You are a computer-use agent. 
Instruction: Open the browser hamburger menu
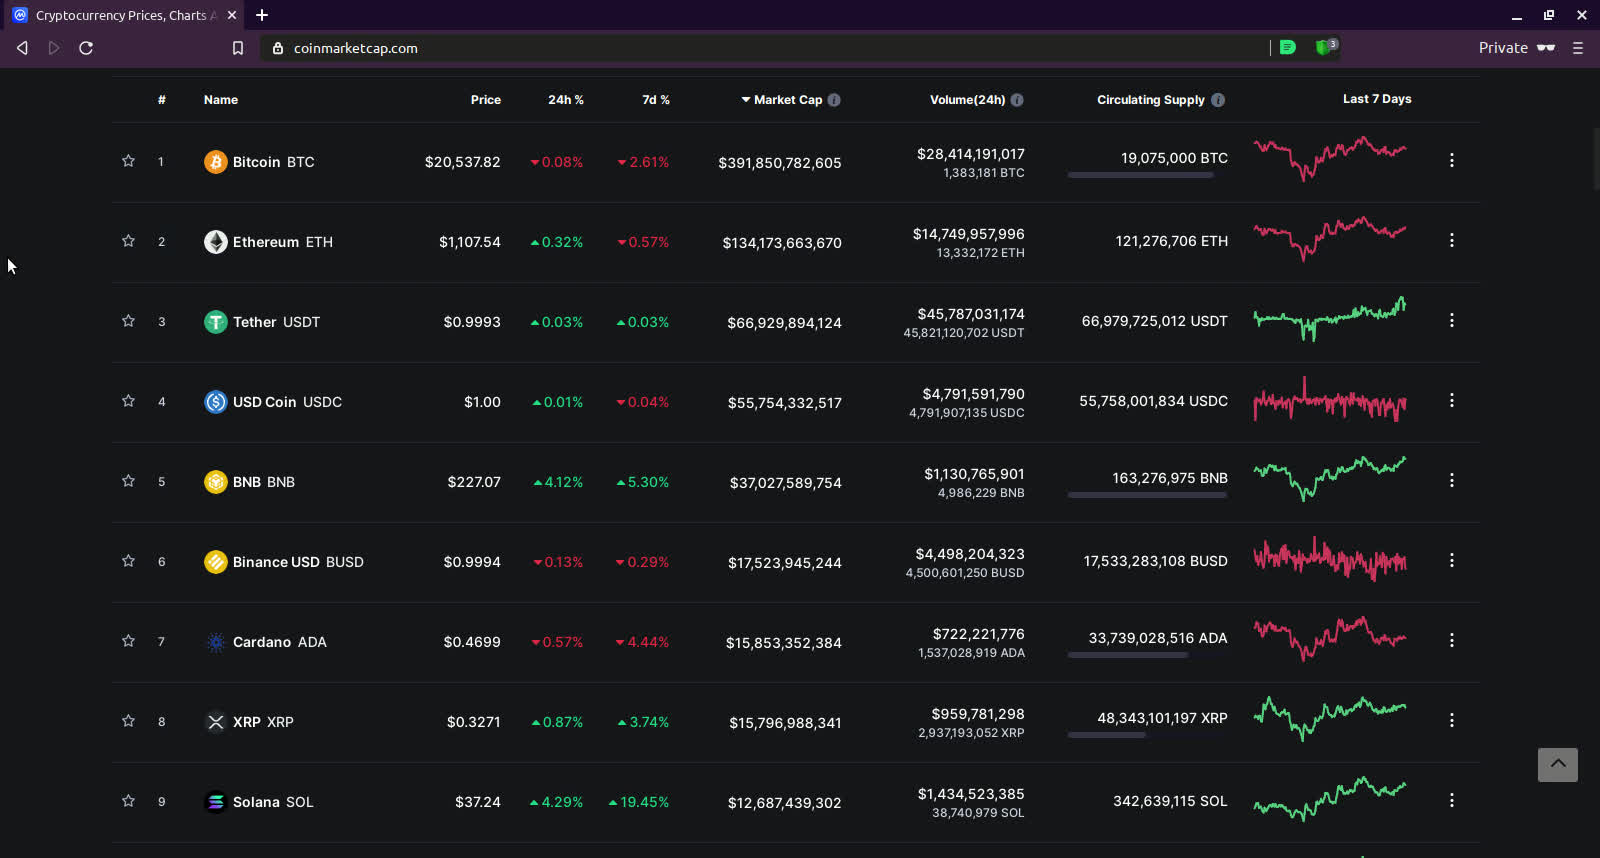(1578, 48)
